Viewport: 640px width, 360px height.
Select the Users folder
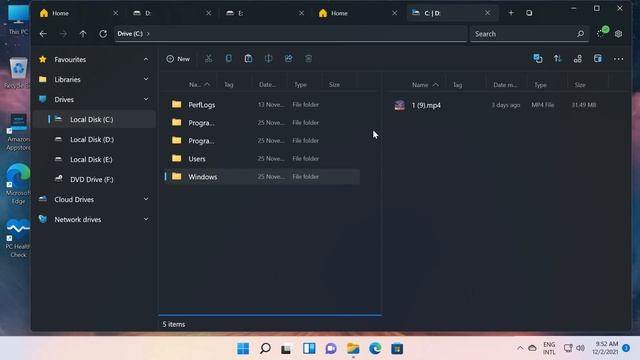tap(262, 158)
